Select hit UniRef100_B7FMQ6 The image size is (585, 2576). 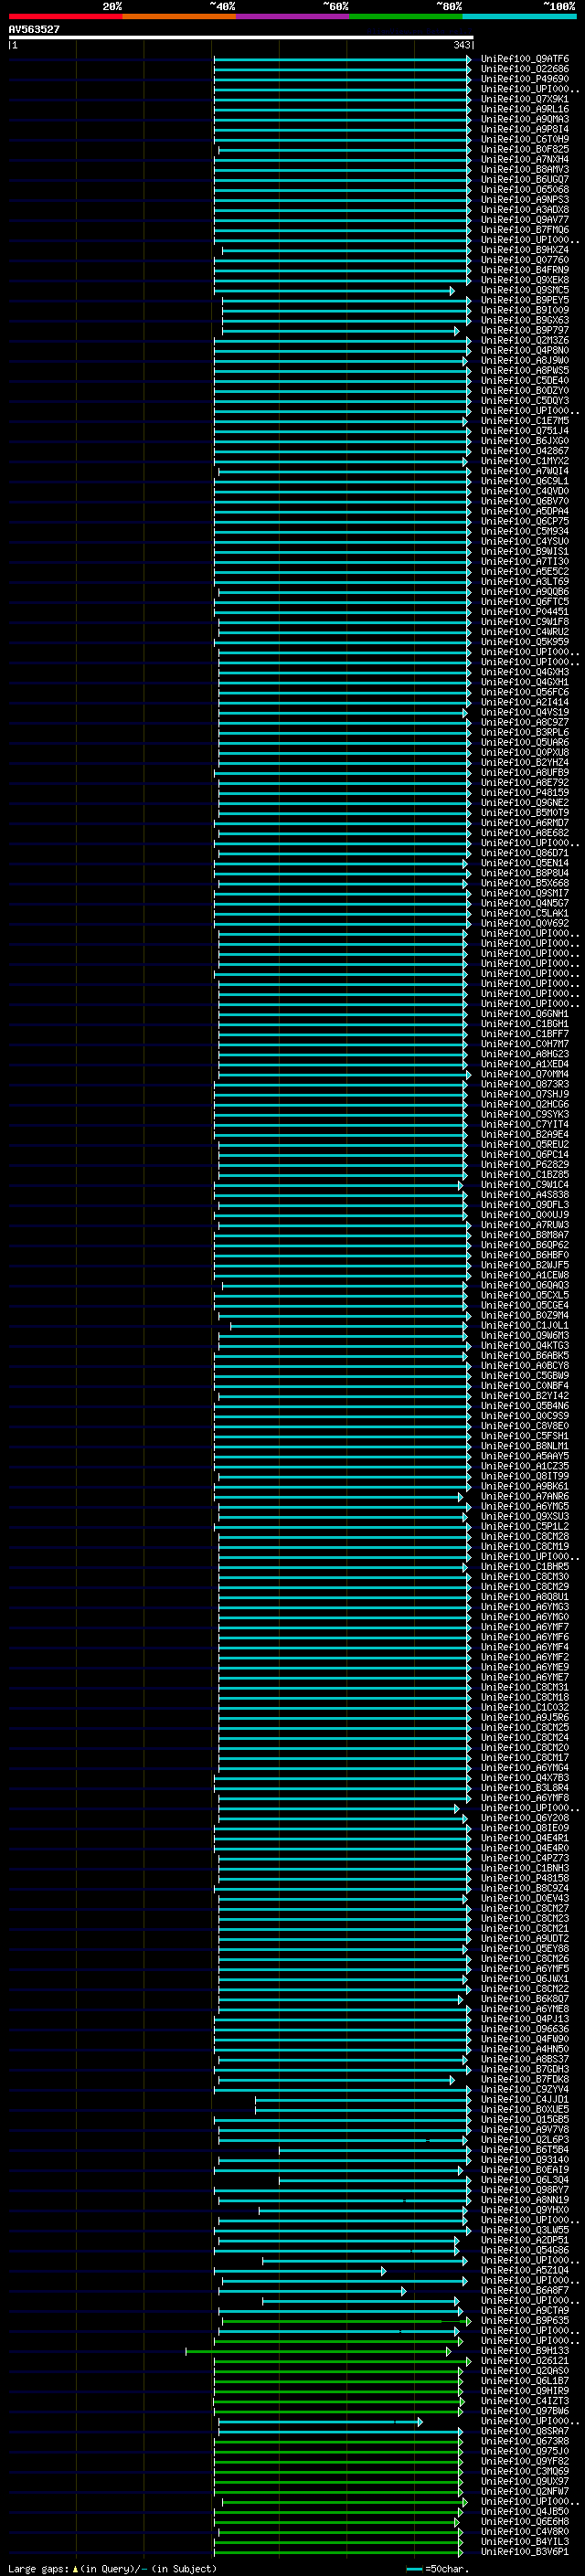tap(524, 230)
